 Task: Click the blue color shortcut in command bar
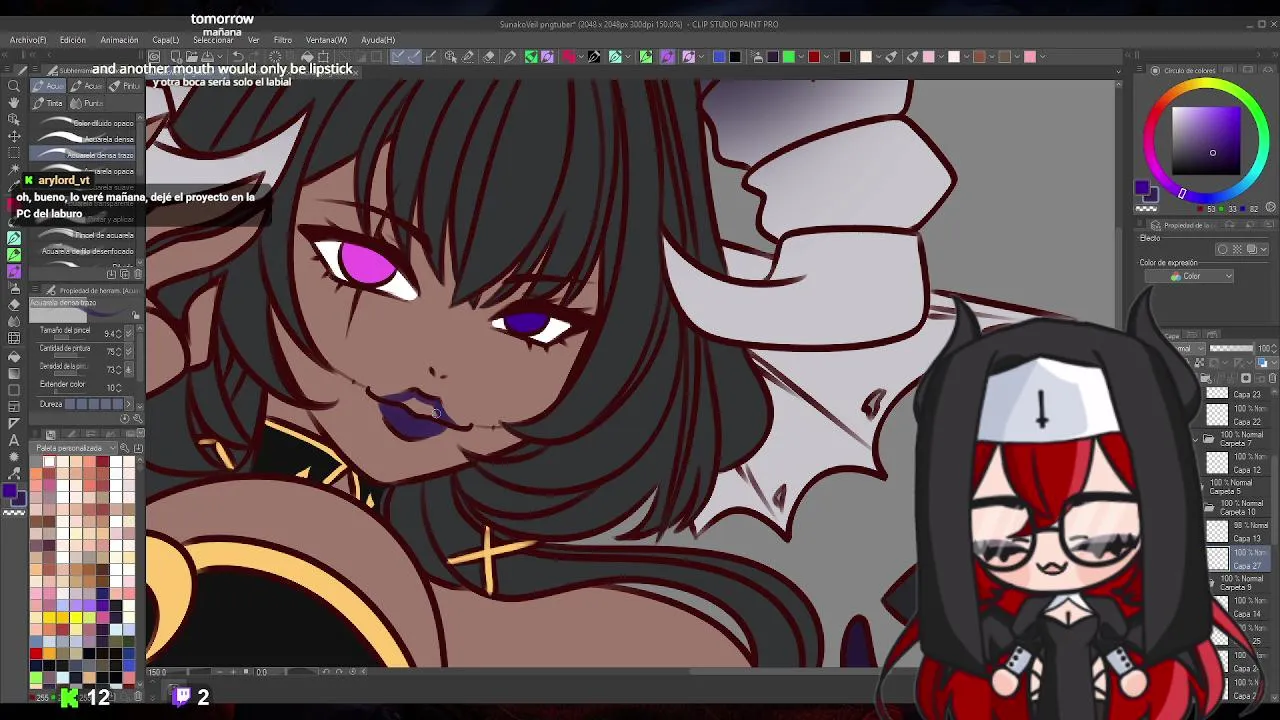click(719, 57)
